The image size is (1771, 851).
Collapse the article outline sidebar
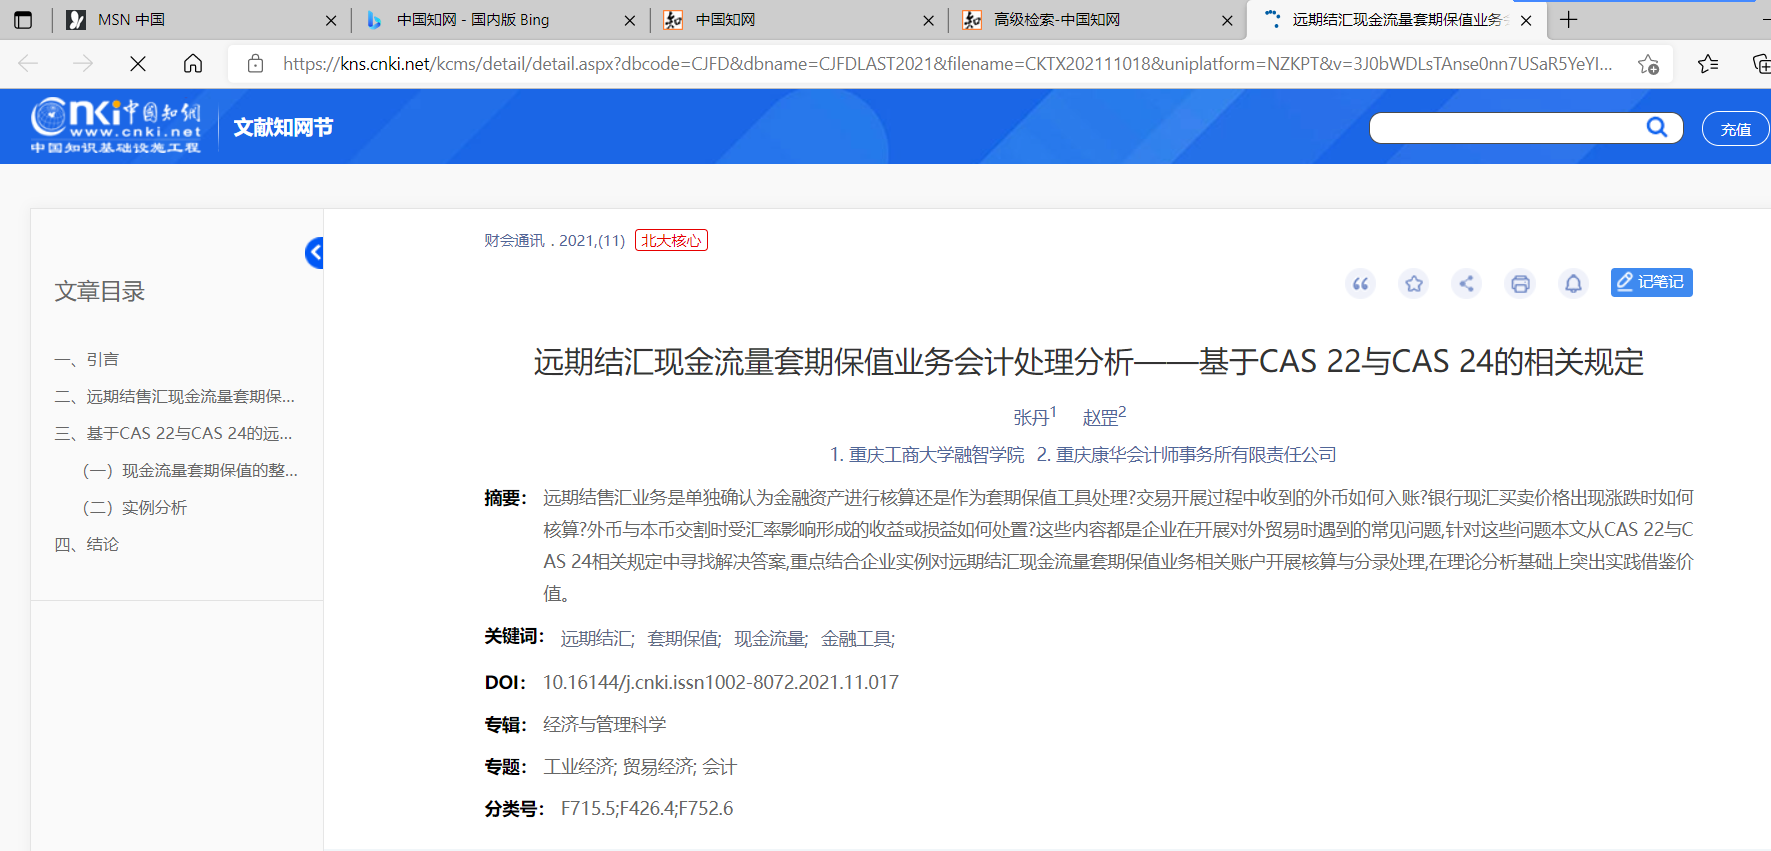[x=314, y=253]
